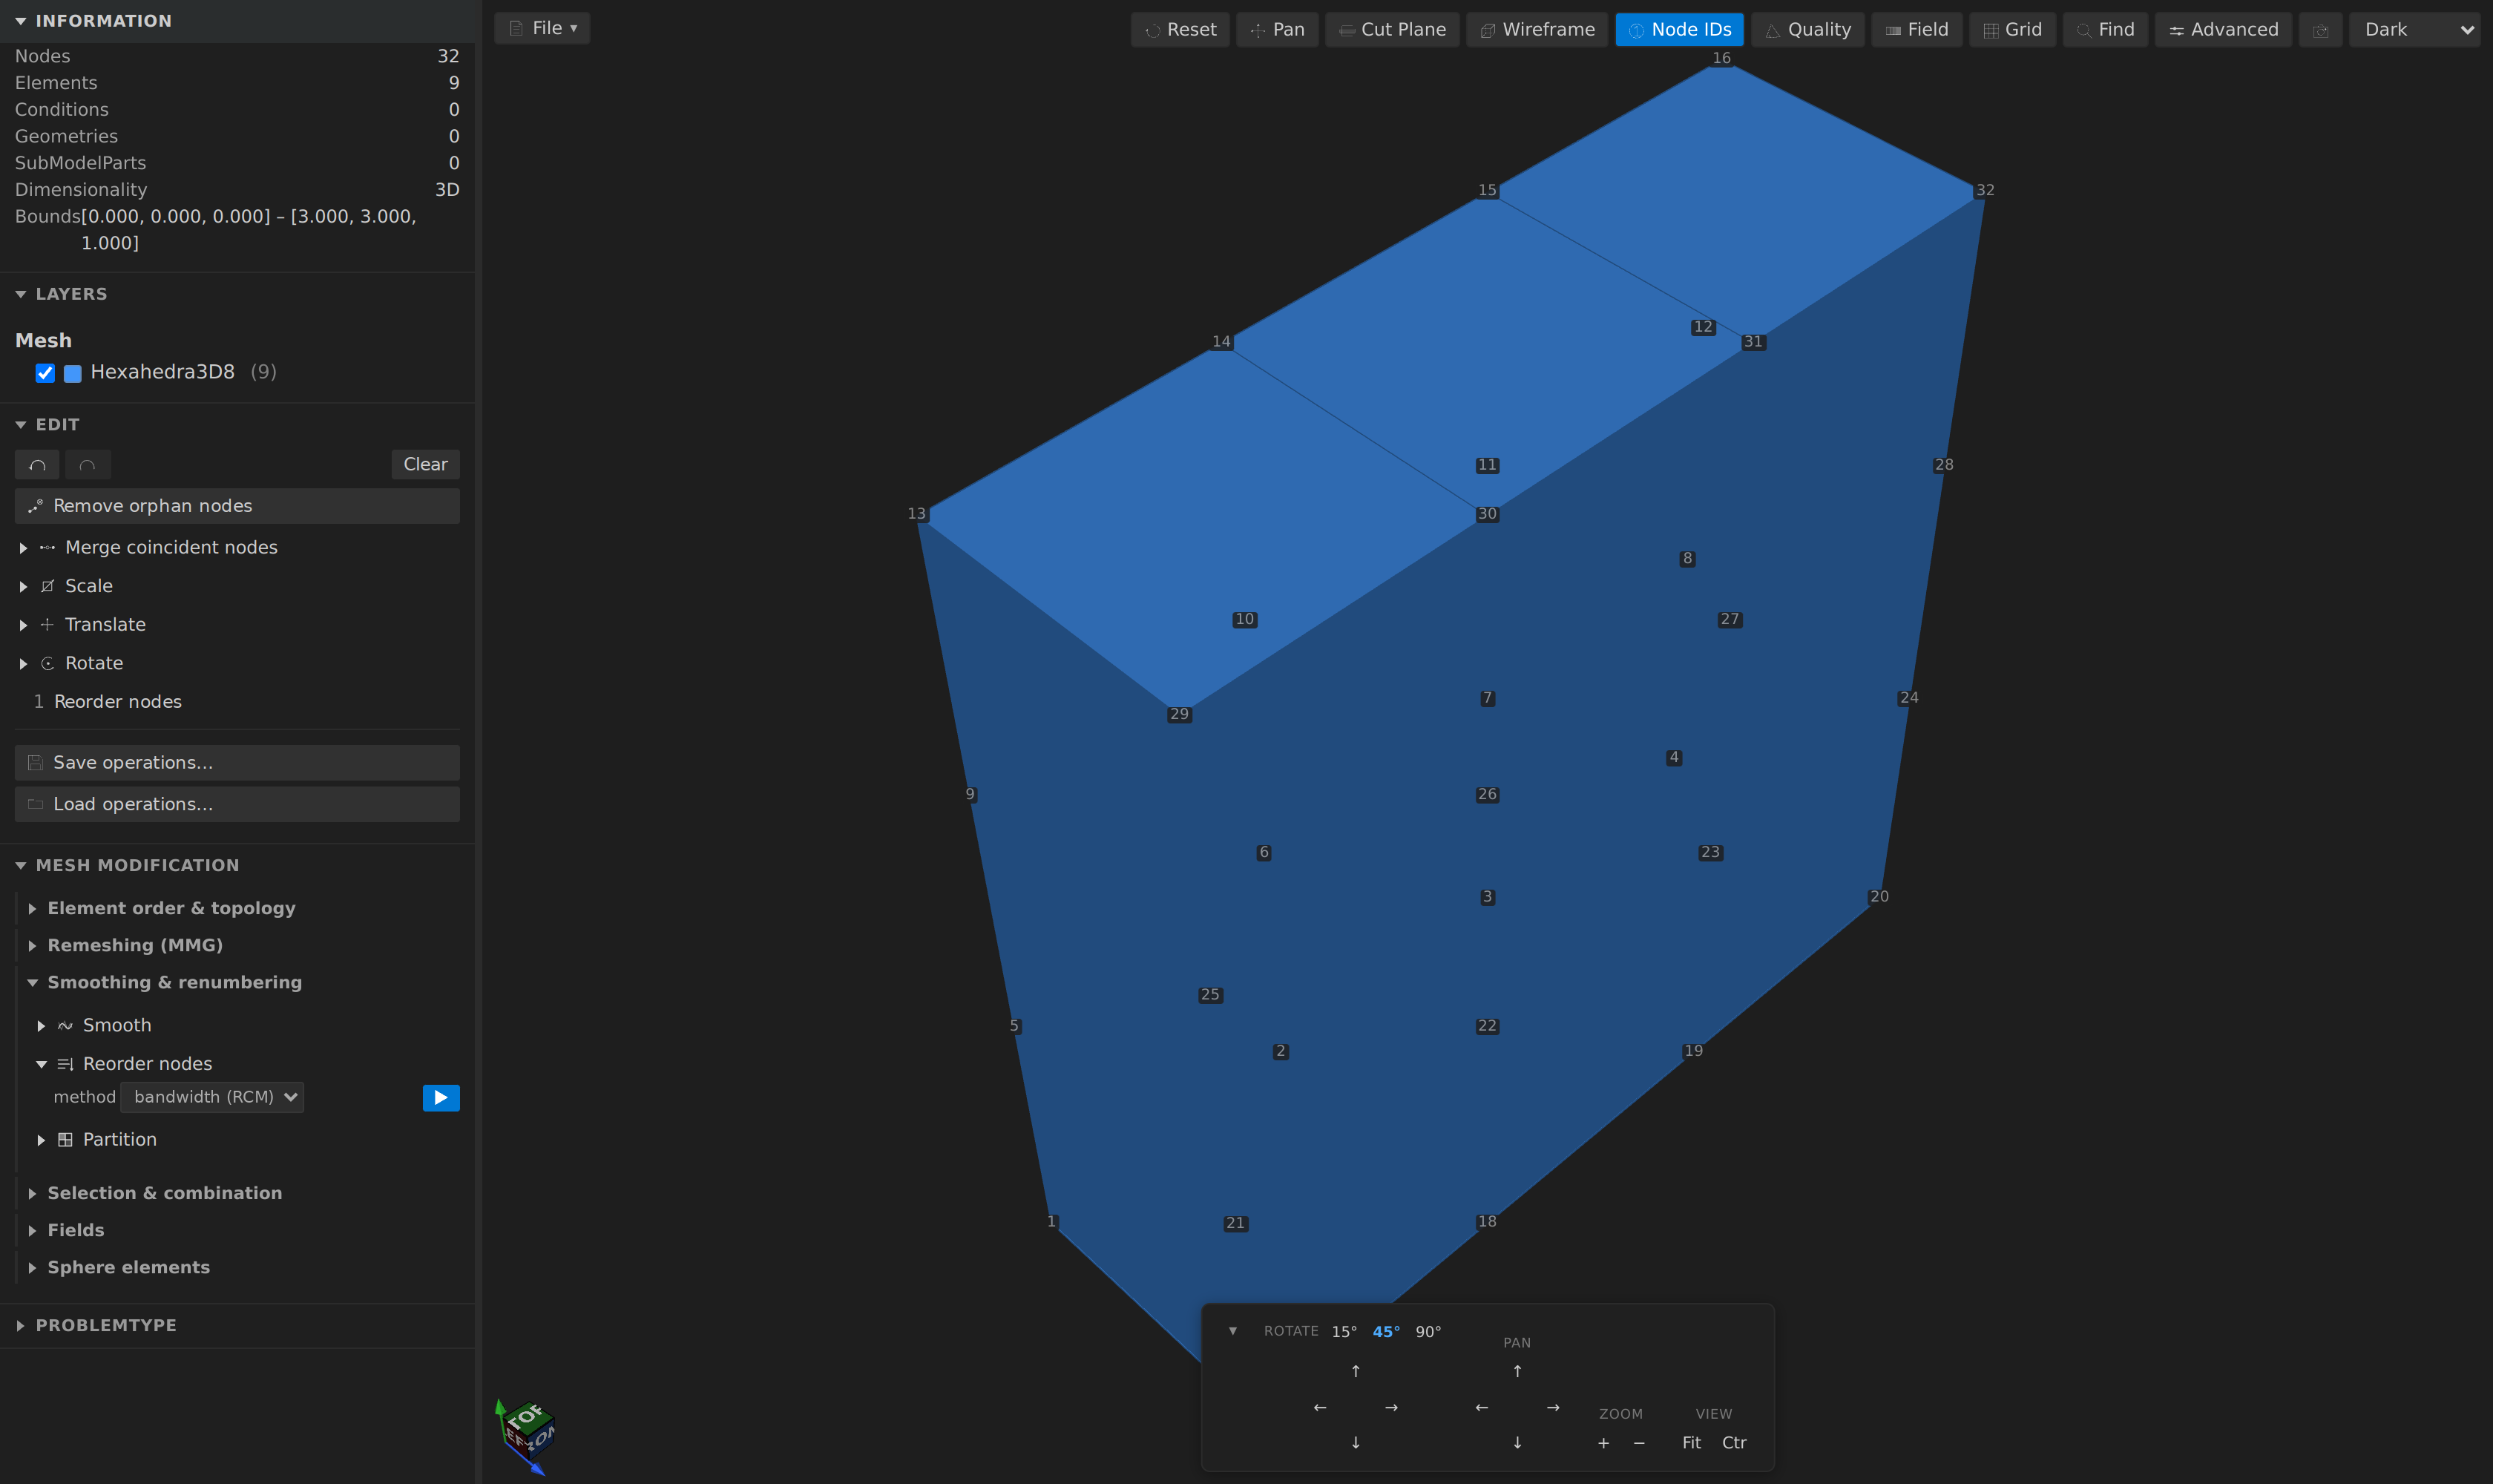Click Remove orphan nodes
This screenshot has width=2493, height=1484.
tap(237, 506)
